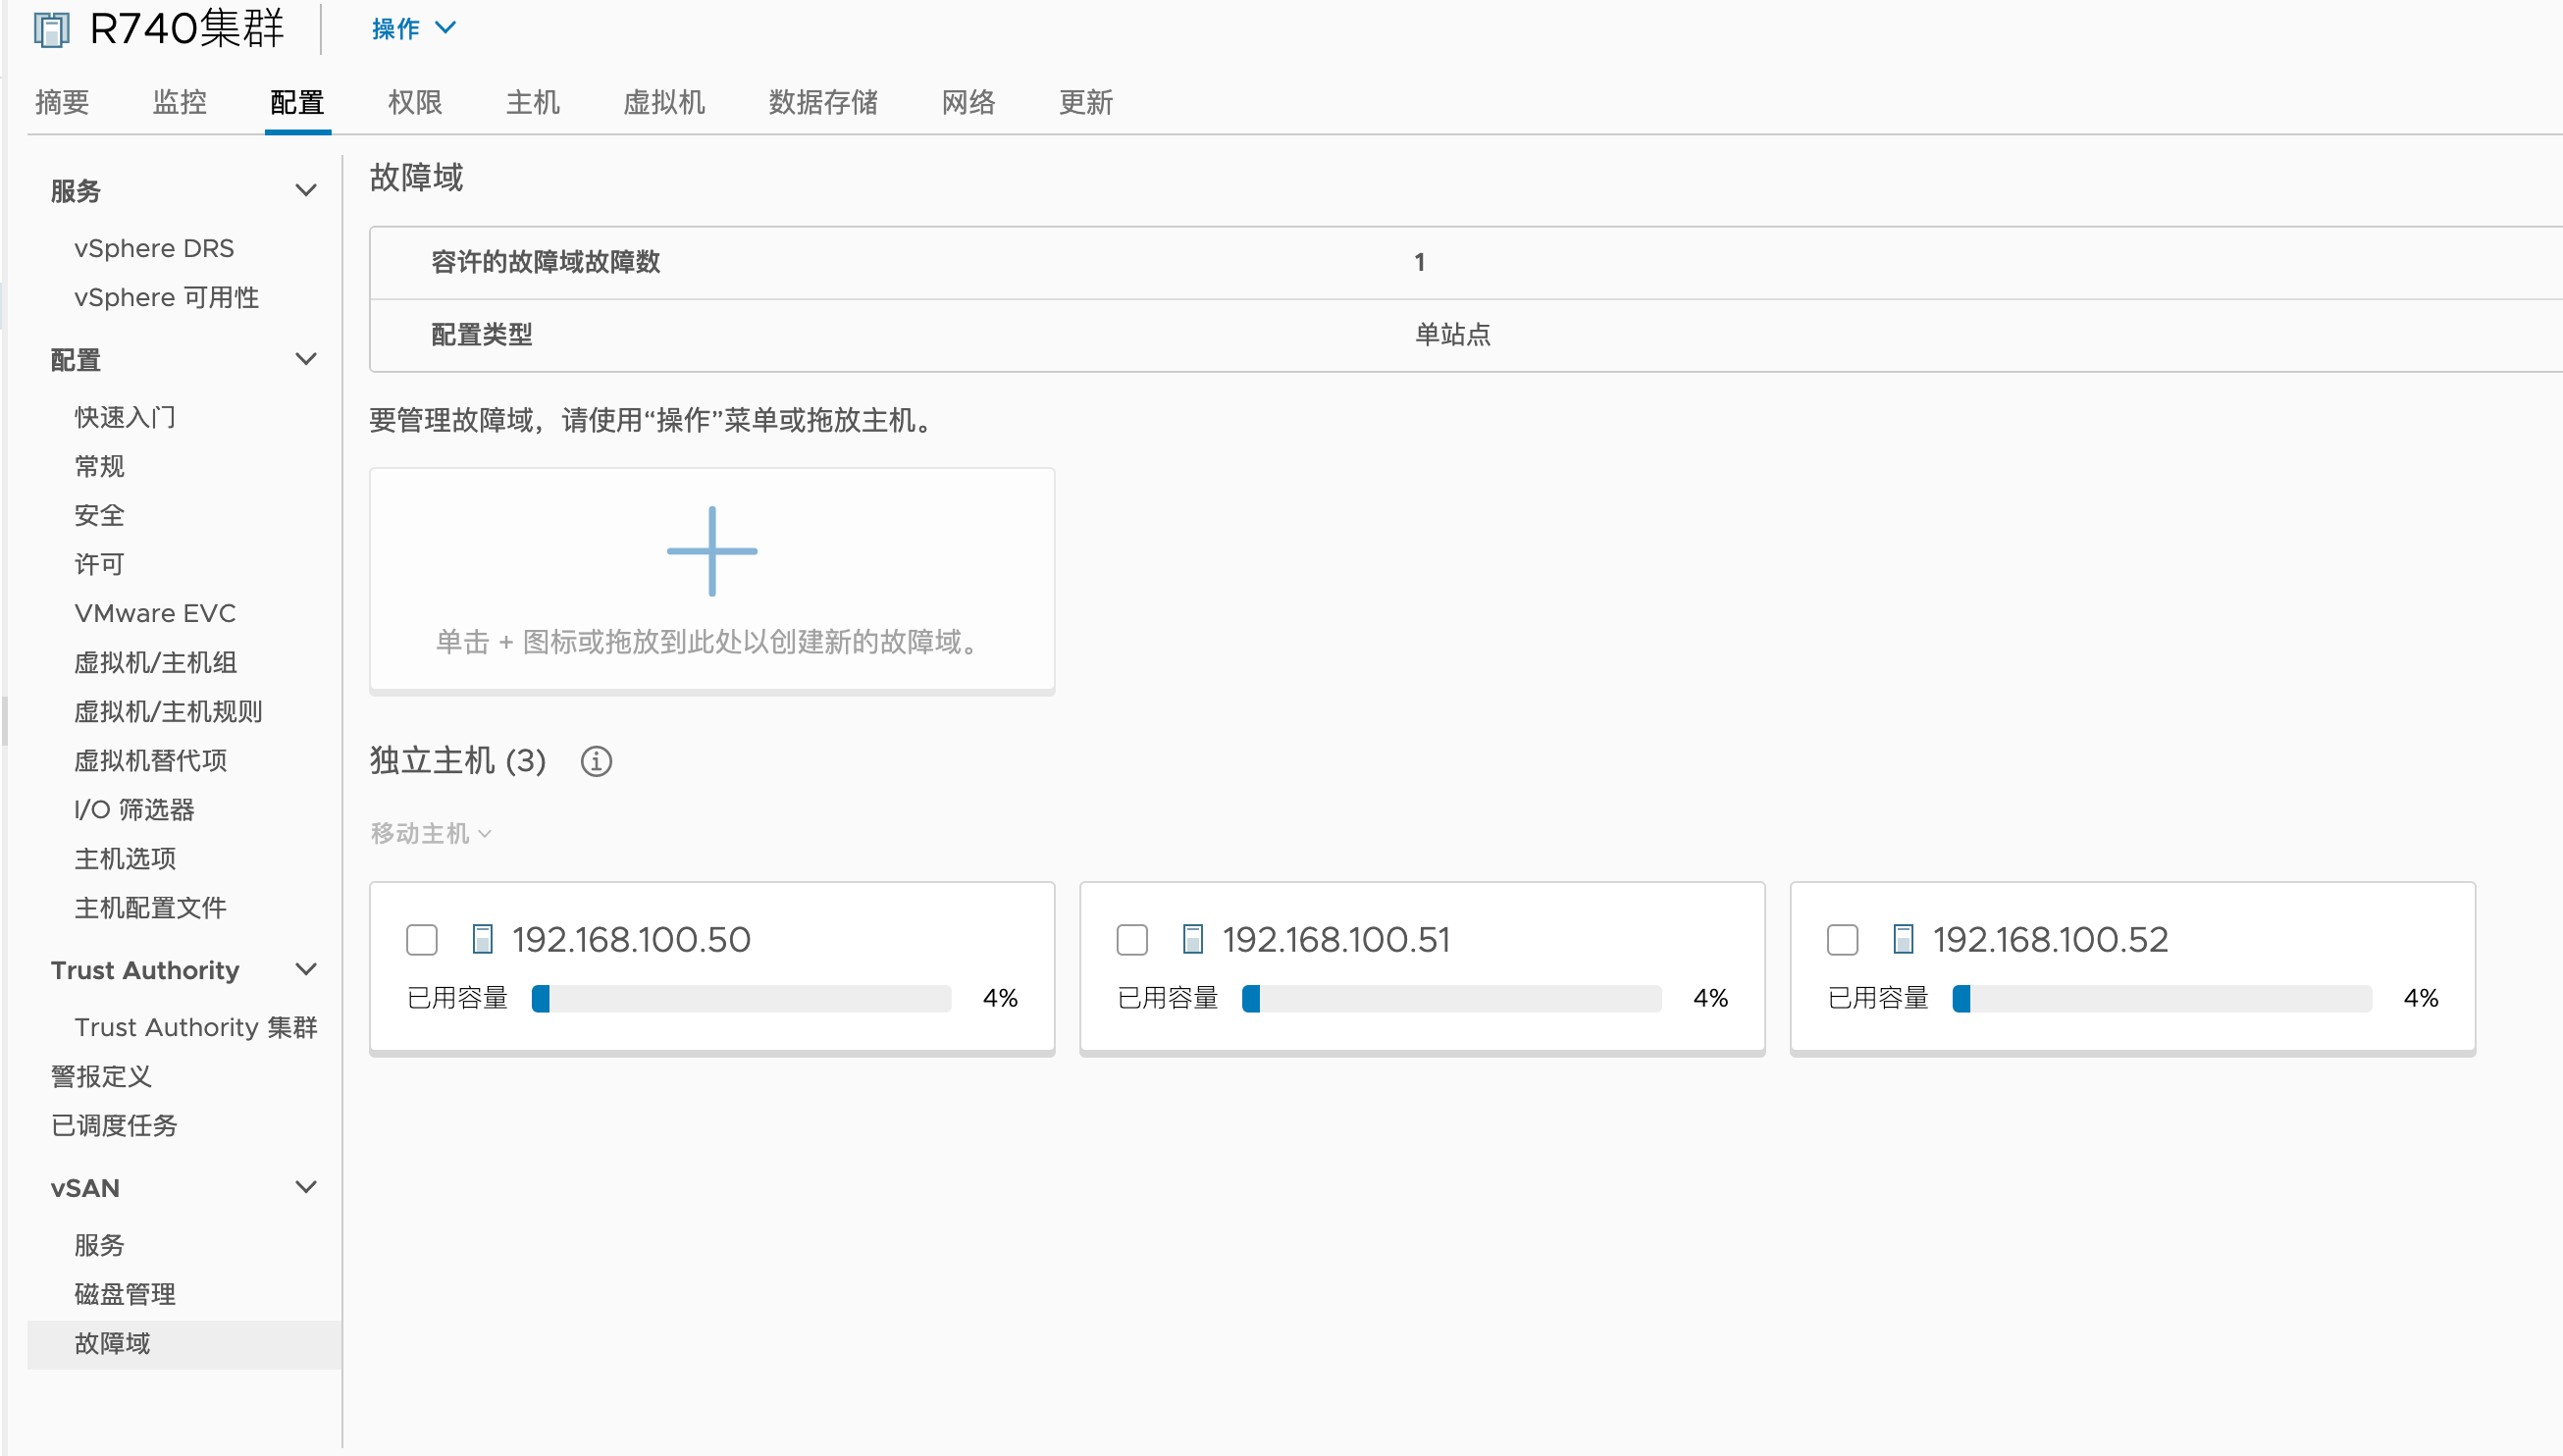
Task: Select checkbox for host 192.168.100.50
Action: (x=422, y=940)
